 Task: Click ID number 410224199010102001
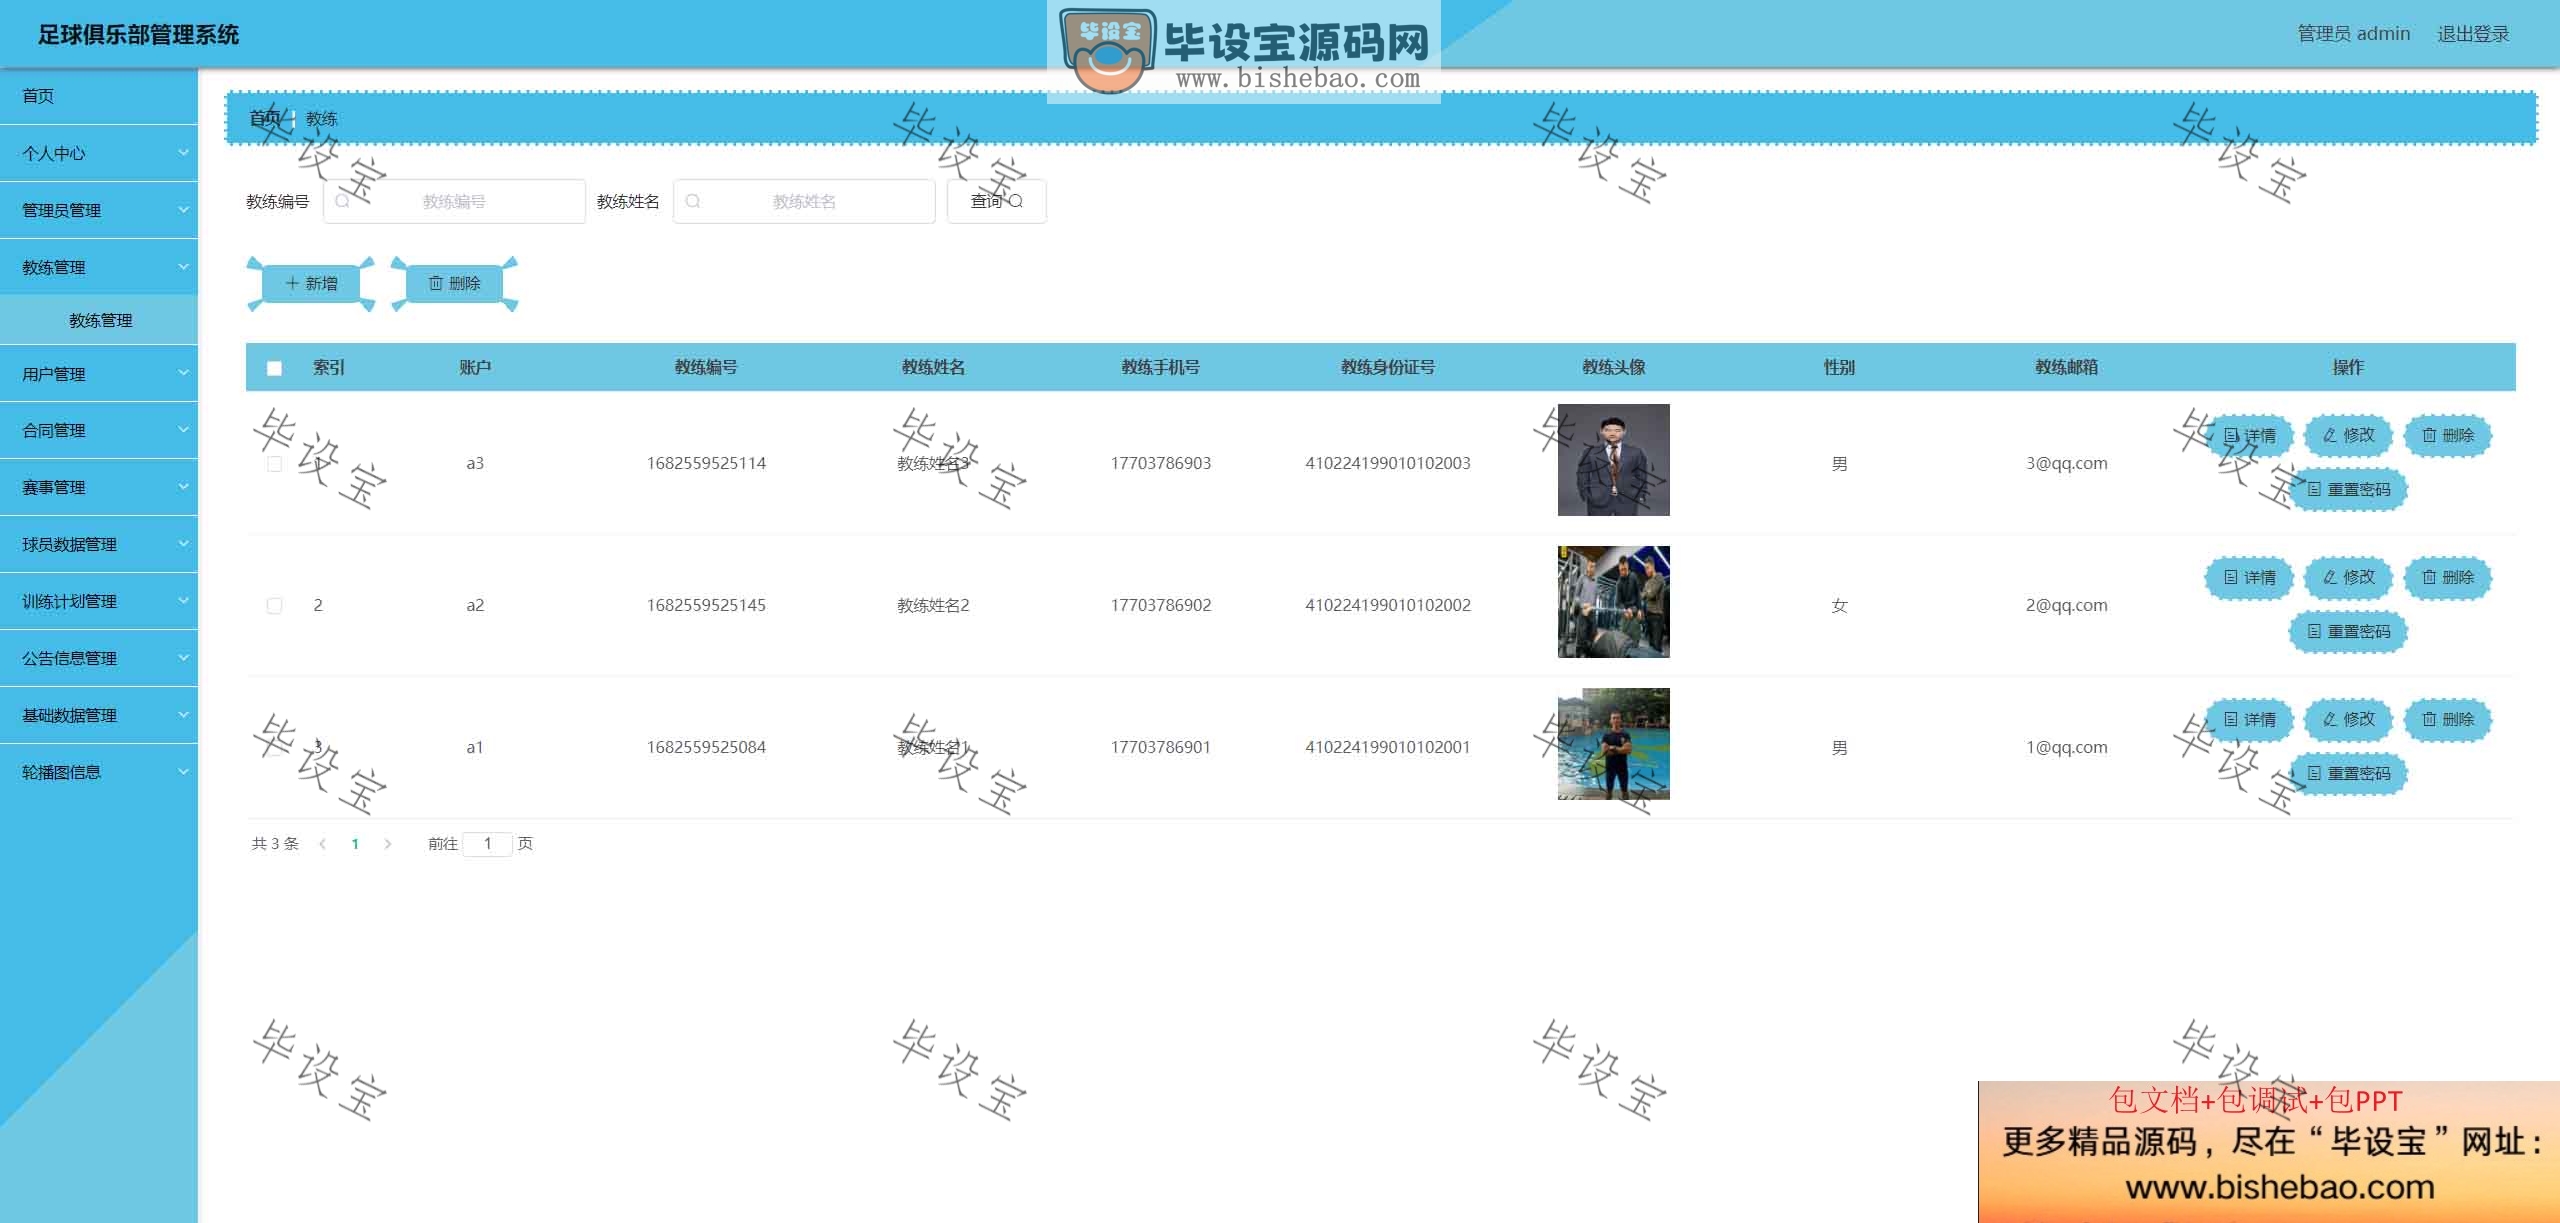1387,747
